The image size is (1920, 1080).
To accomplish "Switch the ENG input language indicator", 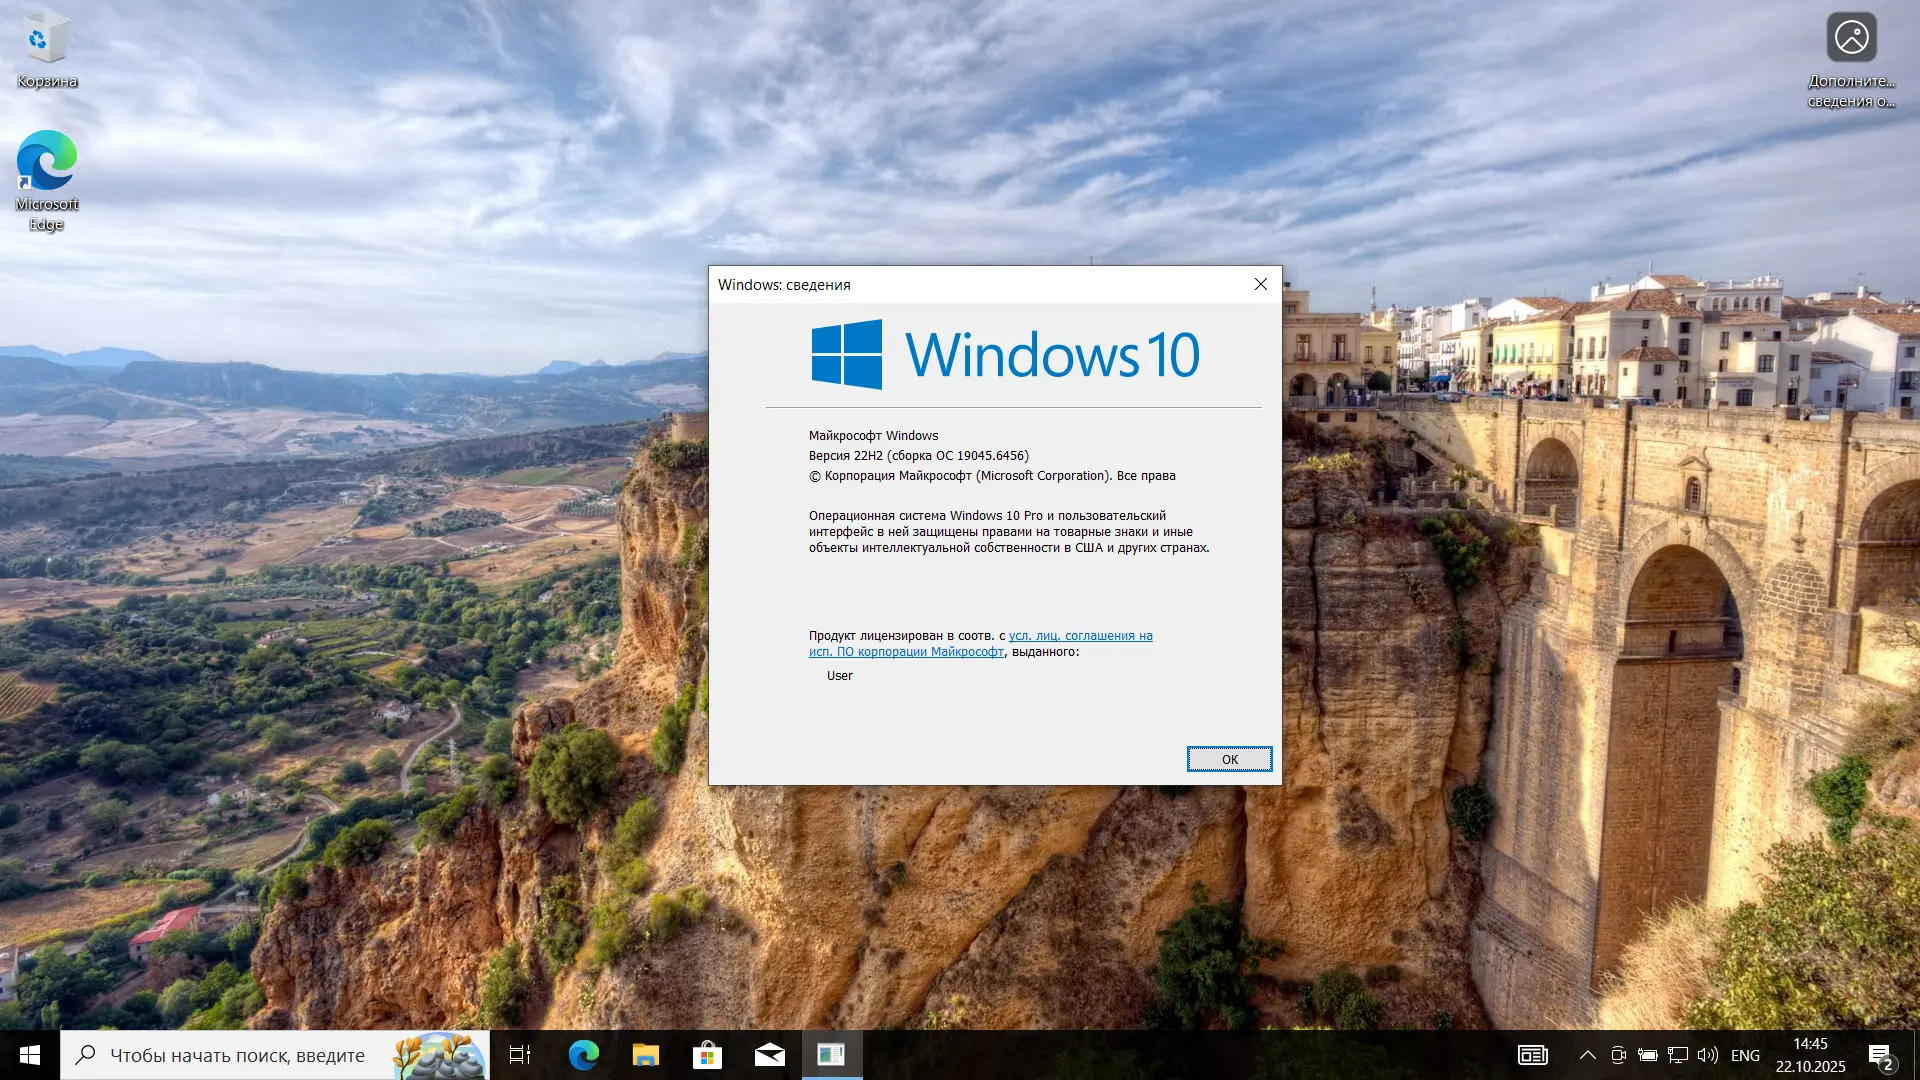I will coord(1745,1055).
